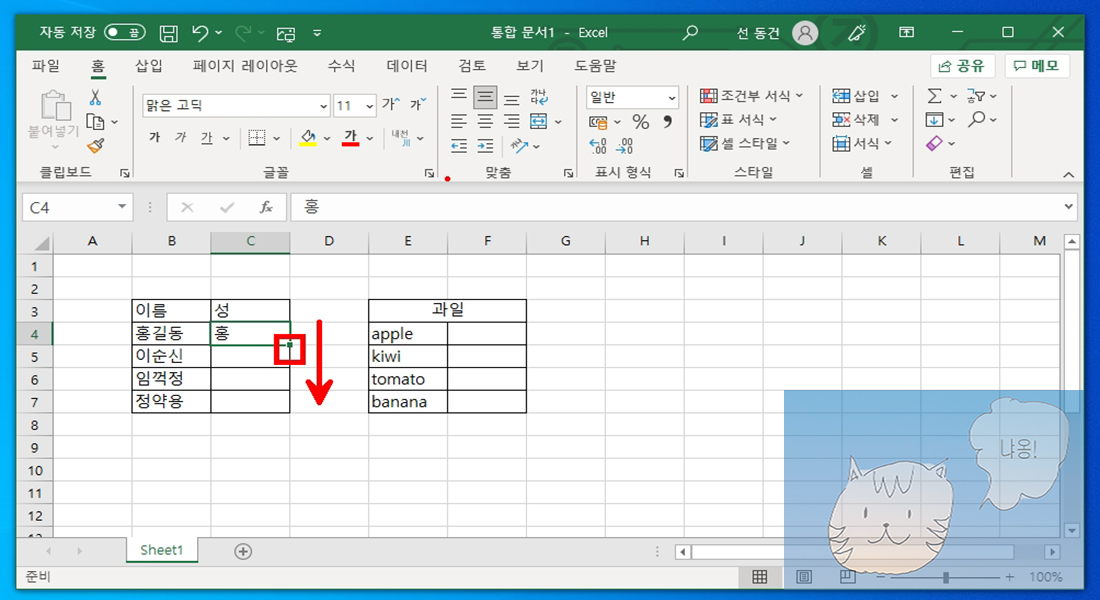This screenshot has width=1100, height=600.
Task: Toggle align left for cell text
Action: coord(459,121)
